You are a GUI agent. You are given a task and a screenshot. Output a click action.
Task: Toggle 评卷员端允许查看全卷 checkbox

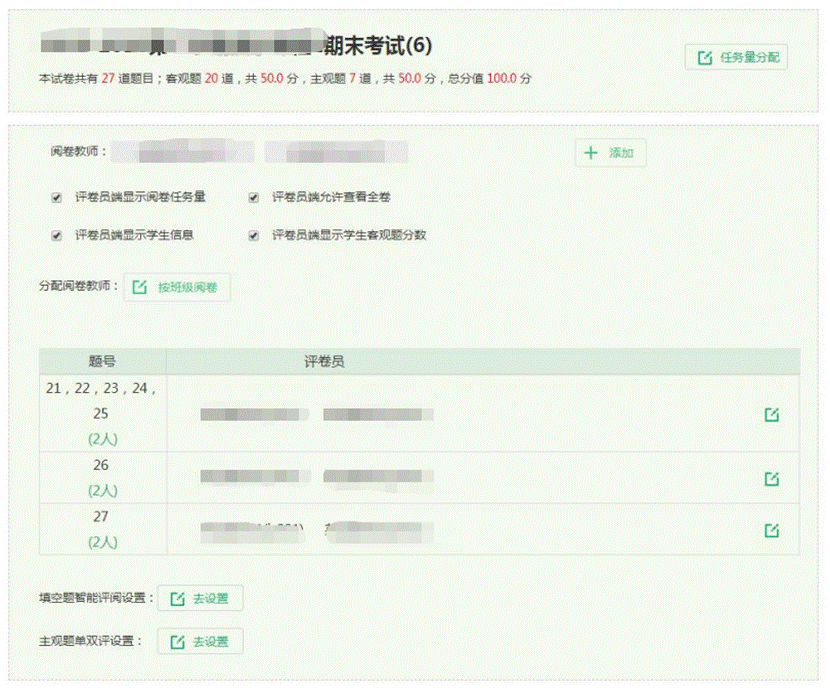[x=254, y=197]
